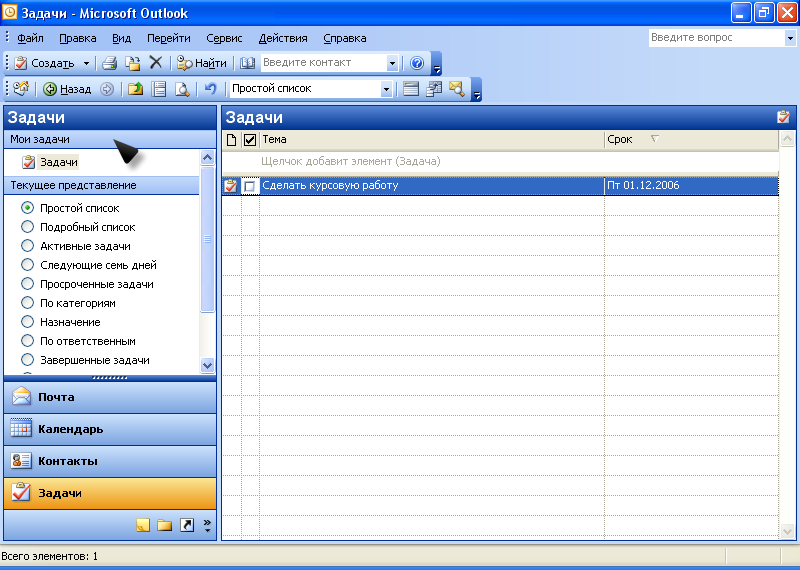
Task: Open the Field Chooser icon
Action: [x=434, y=89]
